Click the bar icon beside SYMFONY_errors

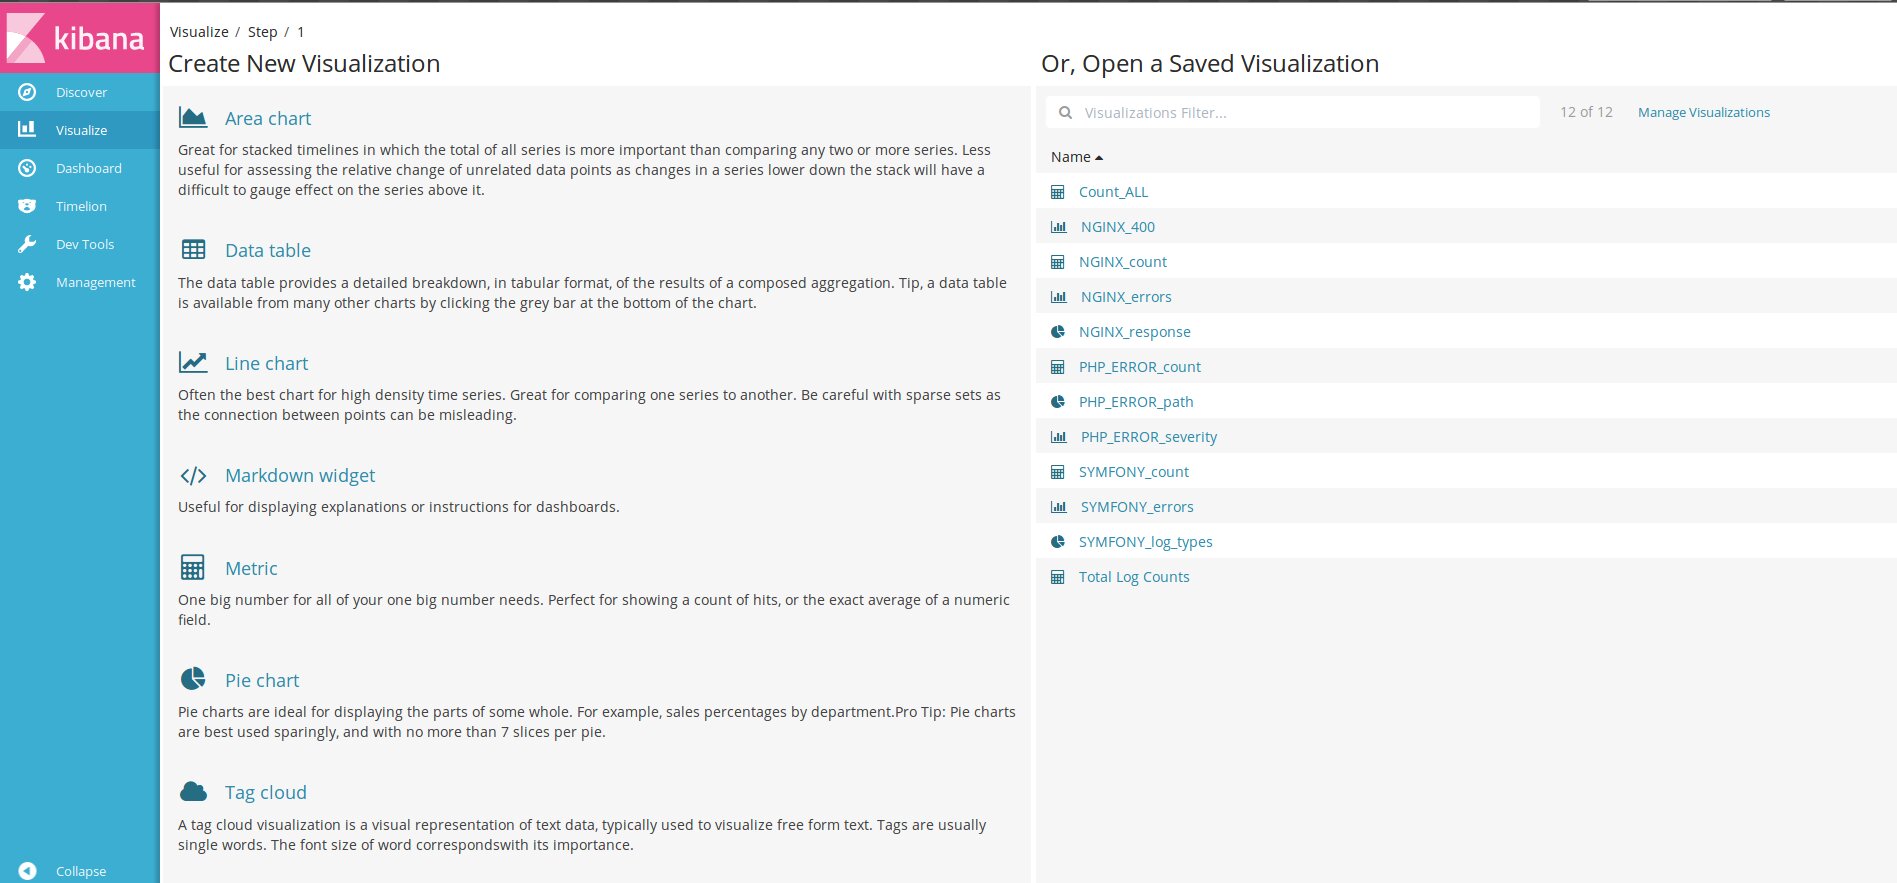pos(1058,507)
